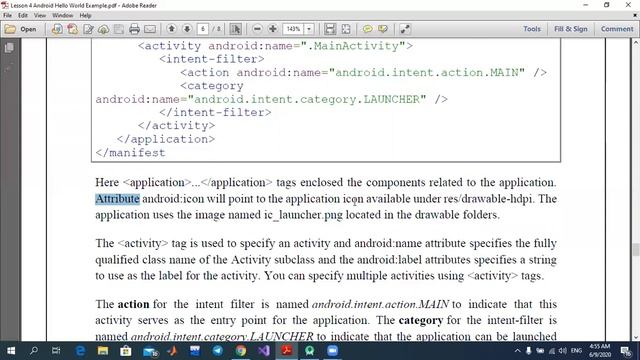Click the highlighted word Attribute

(x=118, y=199)
